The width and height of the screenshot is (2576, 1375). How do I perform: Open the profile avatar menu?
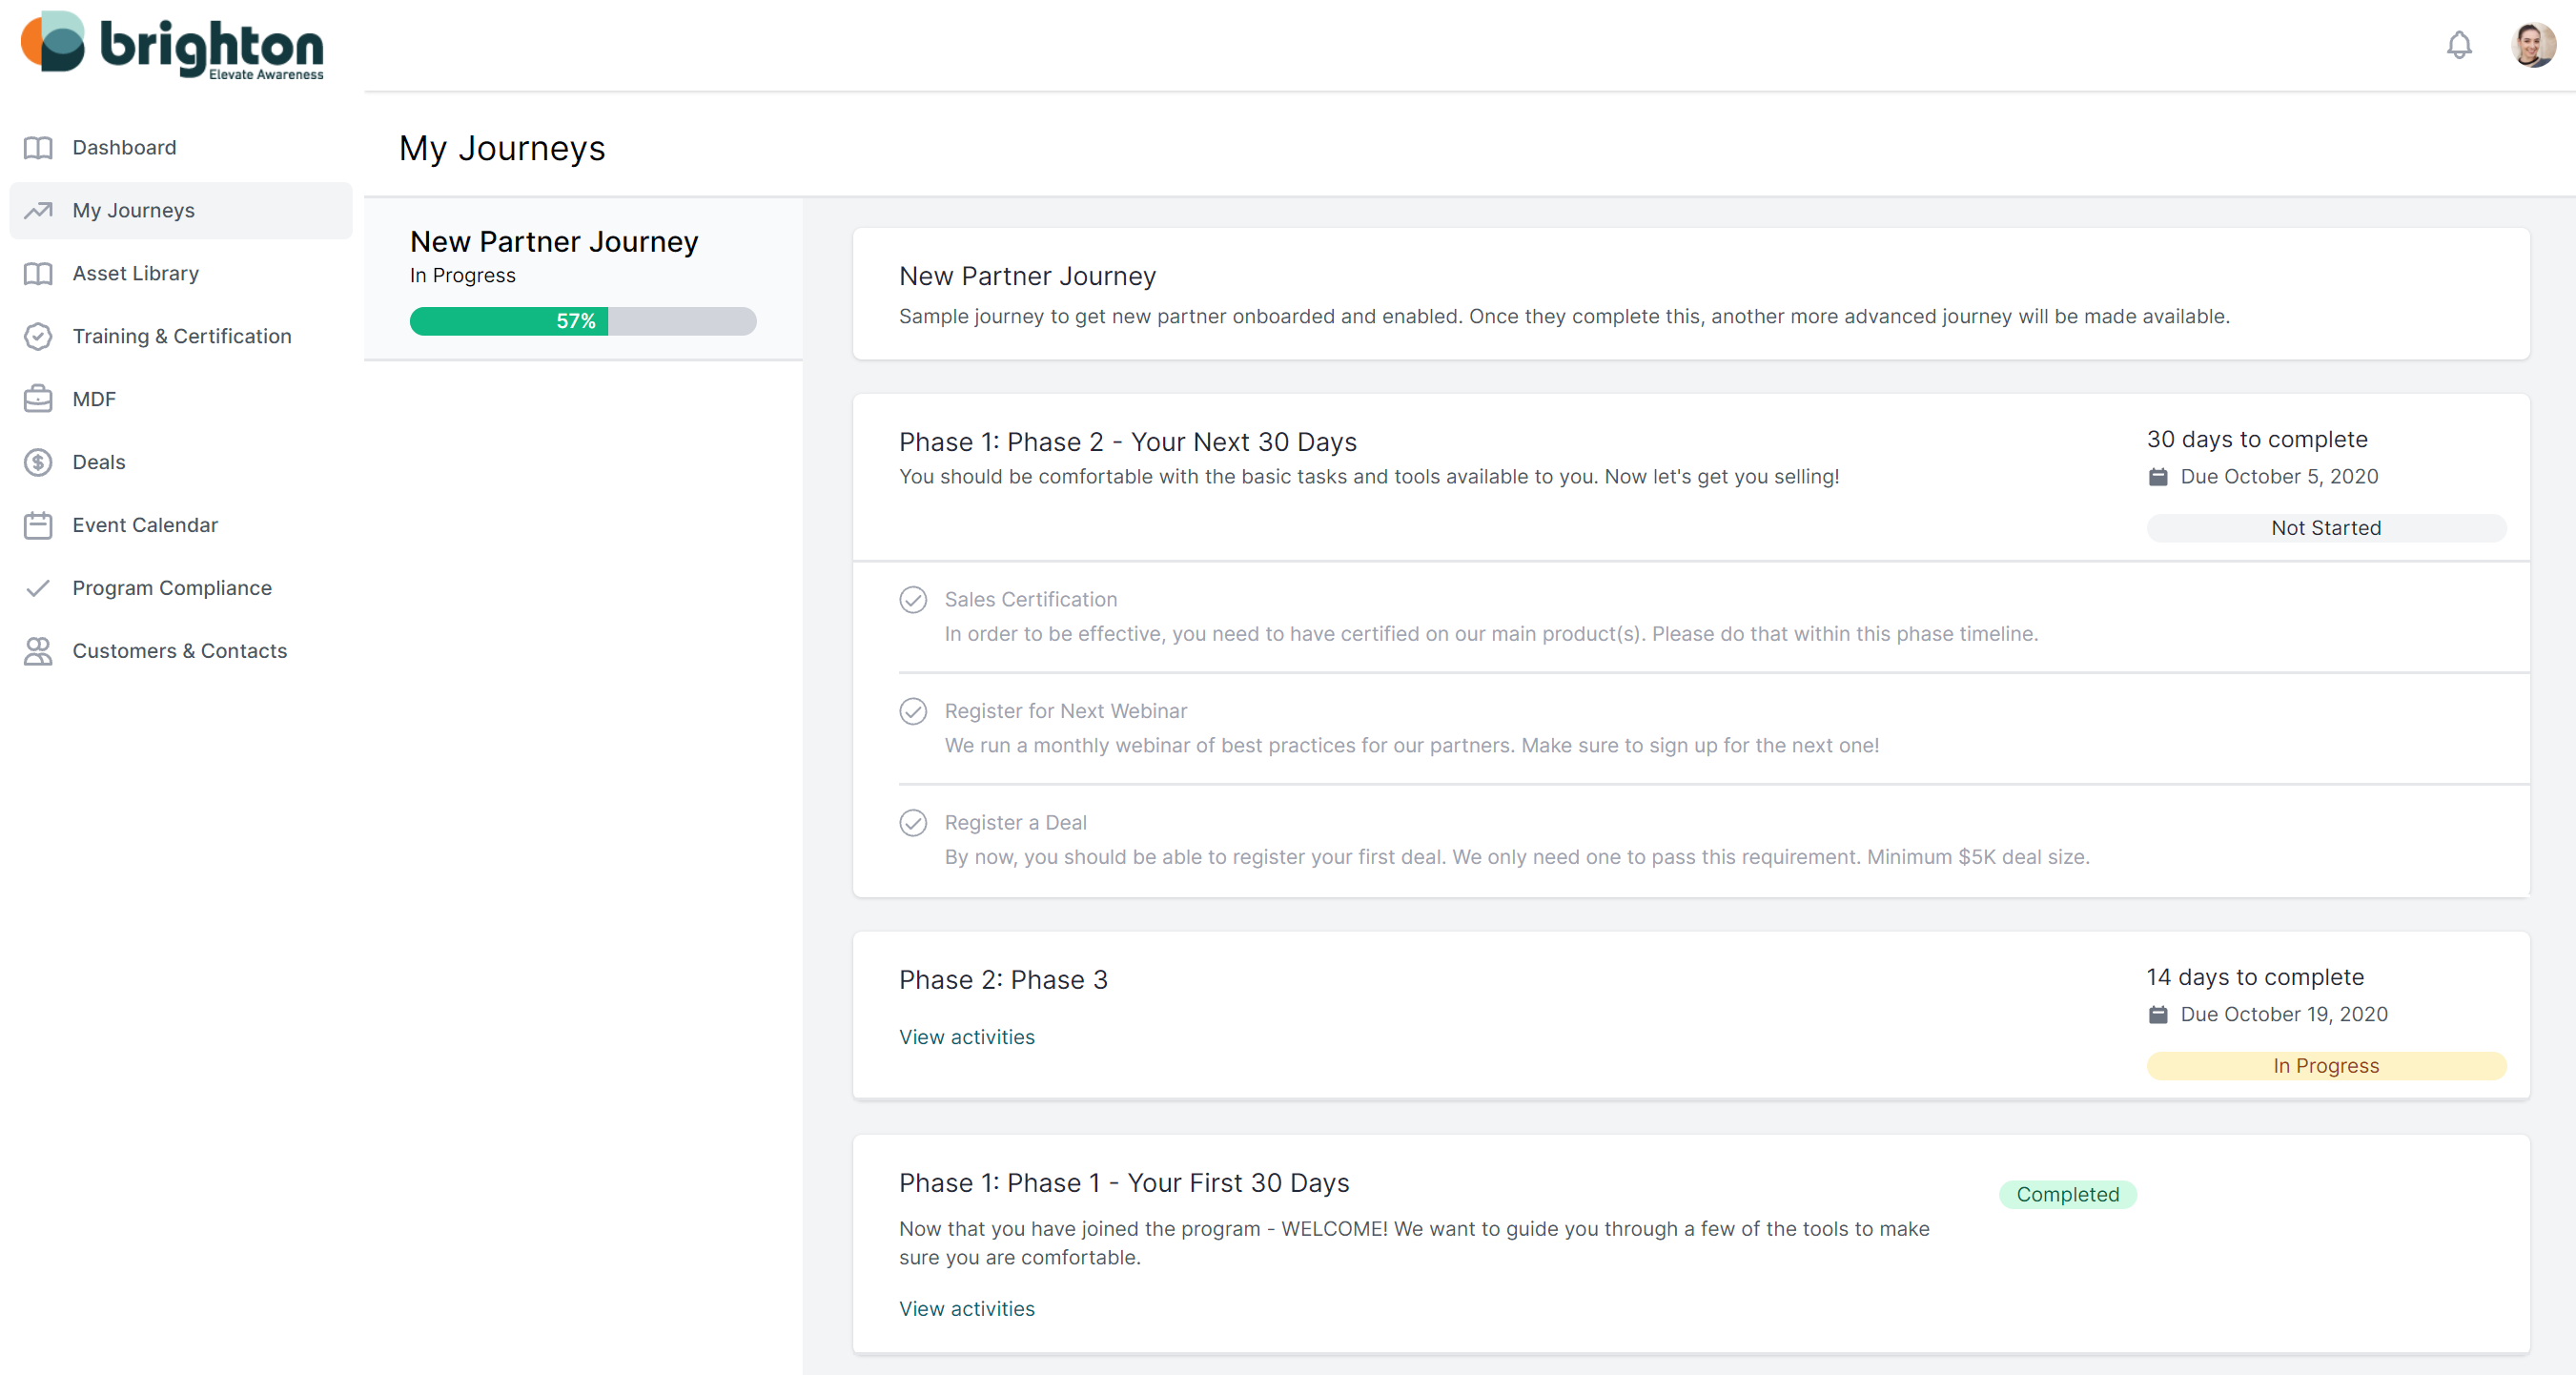[2533, 44]
